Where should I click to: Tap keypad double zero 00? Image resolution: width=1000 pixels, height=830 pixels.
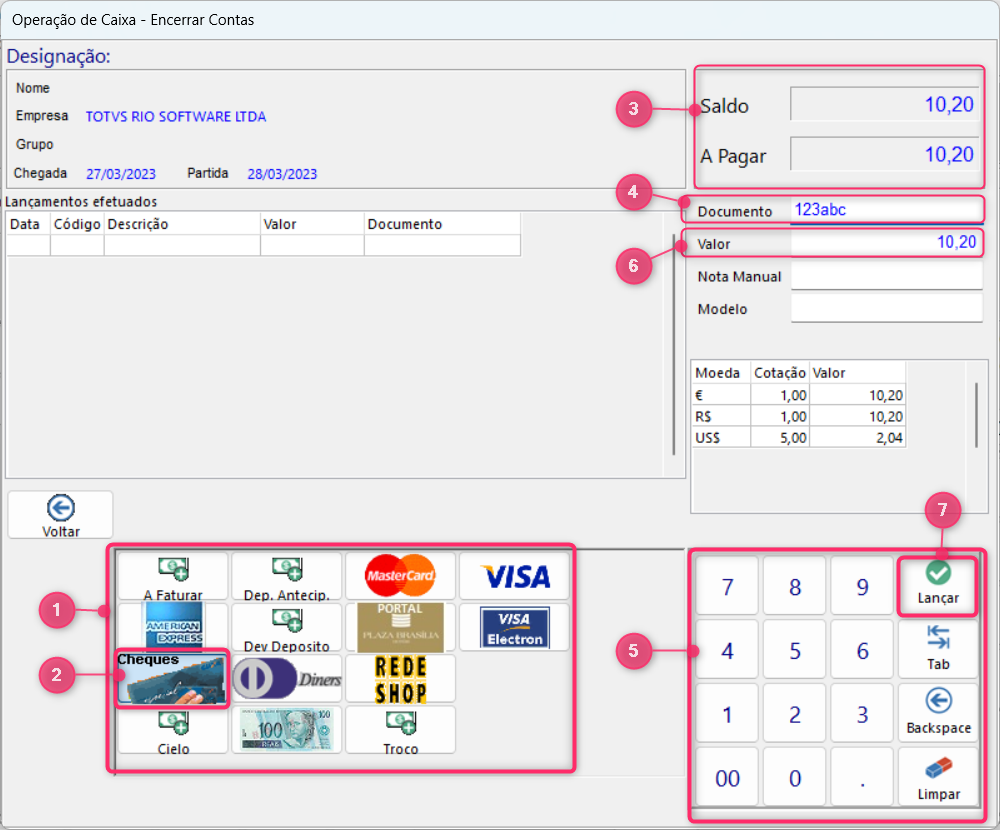pyautogui.click(x=727, y=777)
